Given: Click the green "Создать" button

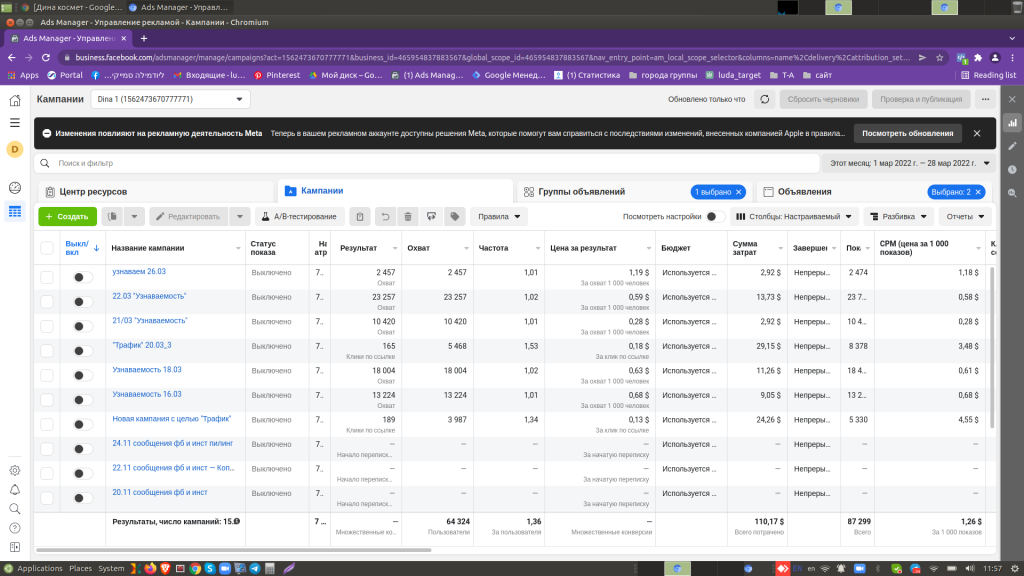Looking at the screenshot, I should 67,216.
